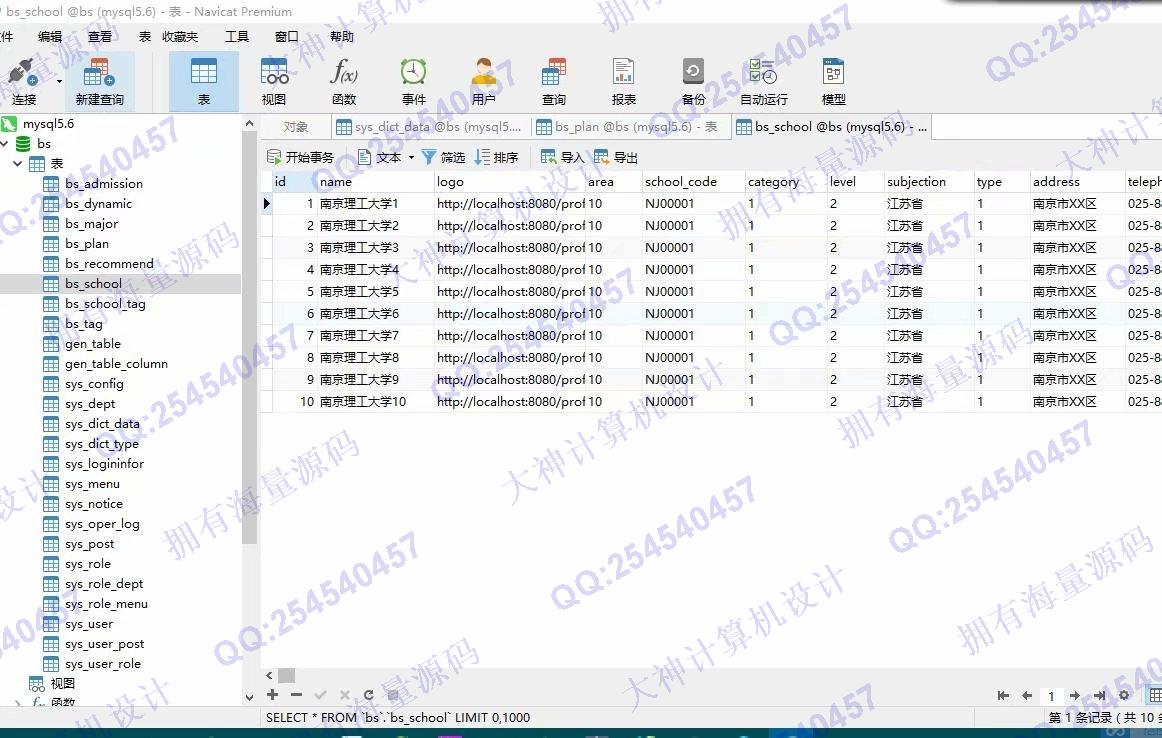1162x738 pixels.
Task: Open the 函数 functions toolbar icon
Action: pos(344,81)
